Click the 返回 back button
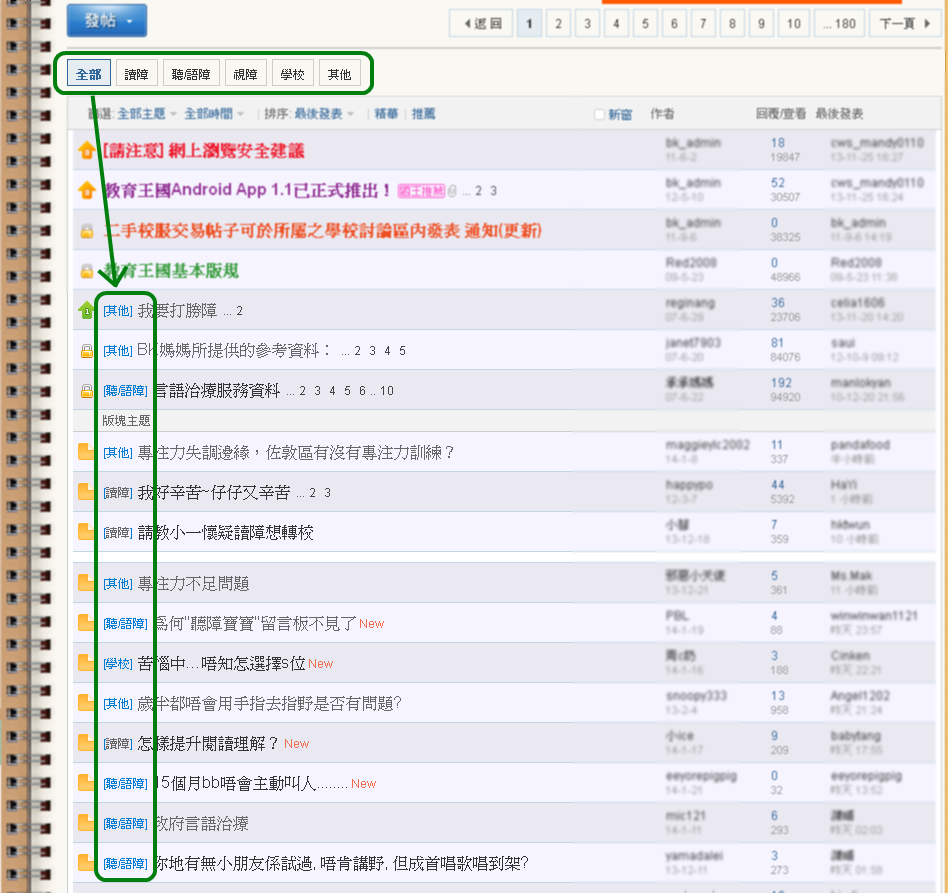Image resolution: width=948 pixels, height=893 pixels. [482, 23]
